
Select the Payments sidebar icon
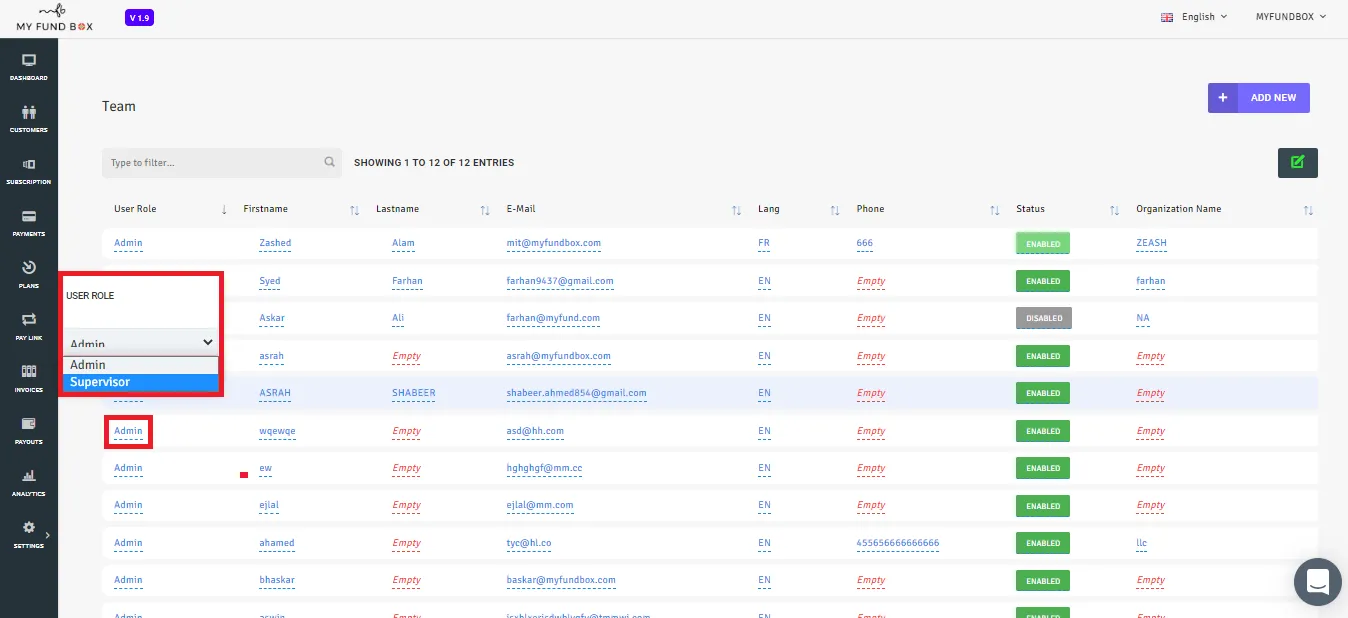tap(29, 216)
